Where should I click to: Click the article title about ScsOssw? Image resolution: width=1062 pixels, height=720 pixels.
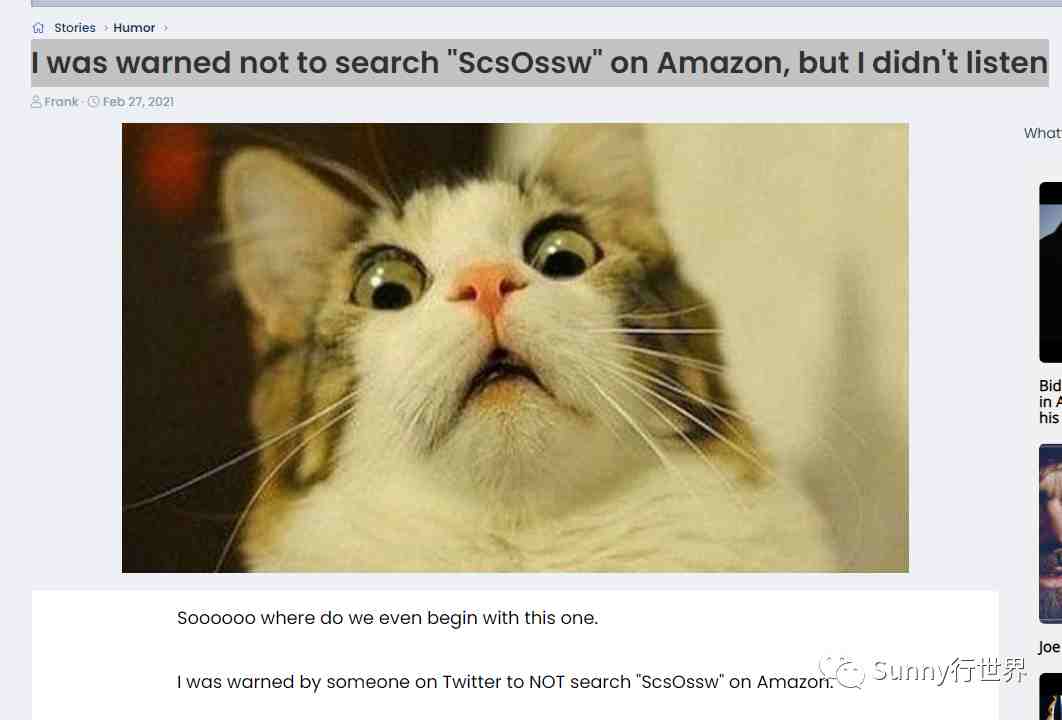click(x=540, y=63)
